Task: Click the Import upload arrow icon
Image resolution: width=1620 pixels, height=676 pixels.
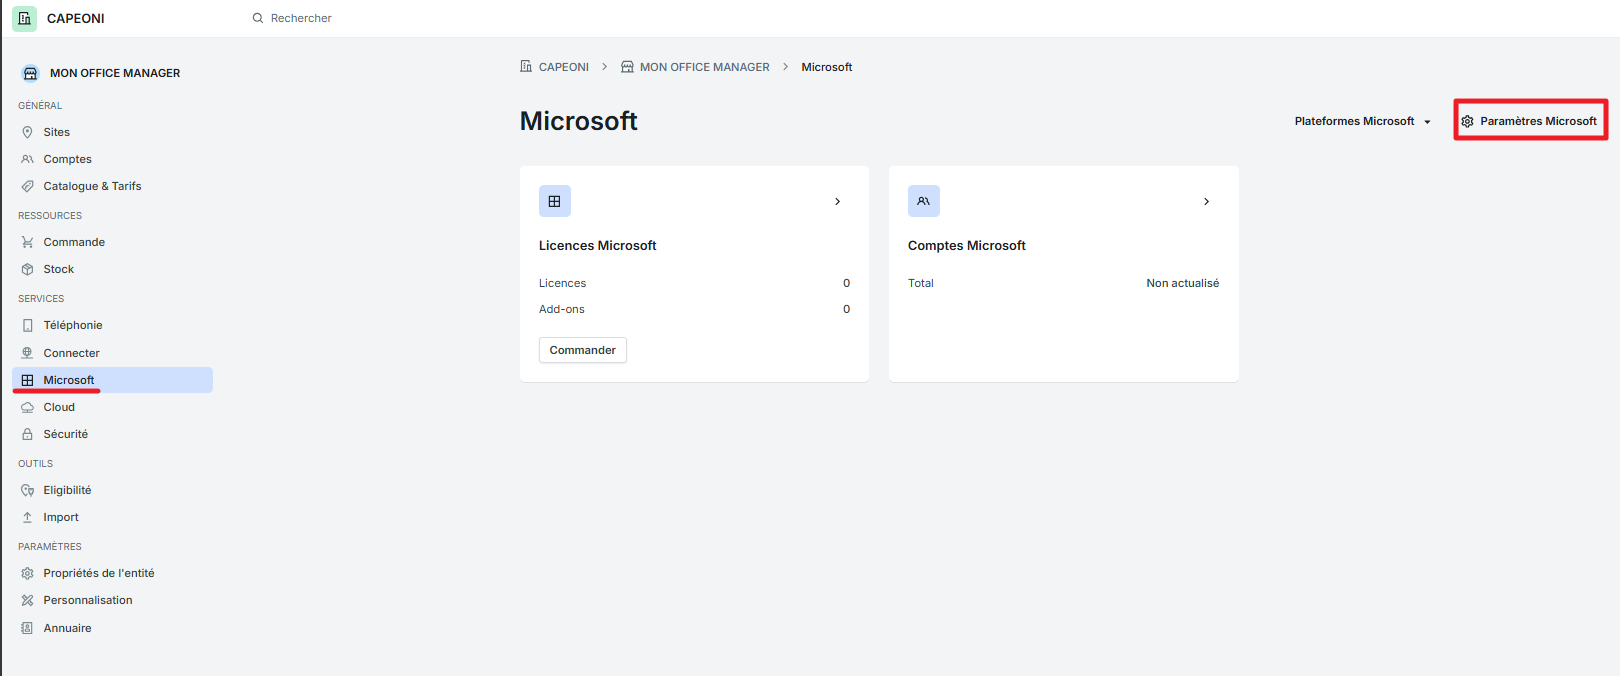Action: coord(27,517)
